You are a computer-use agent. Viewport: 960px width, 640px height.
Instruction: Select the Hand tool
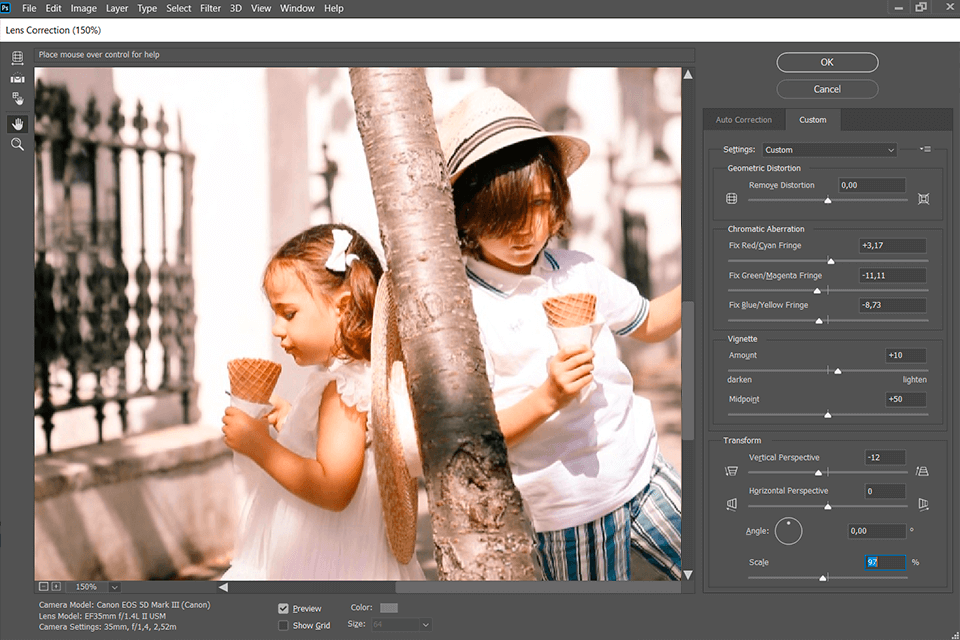[17, 123]
